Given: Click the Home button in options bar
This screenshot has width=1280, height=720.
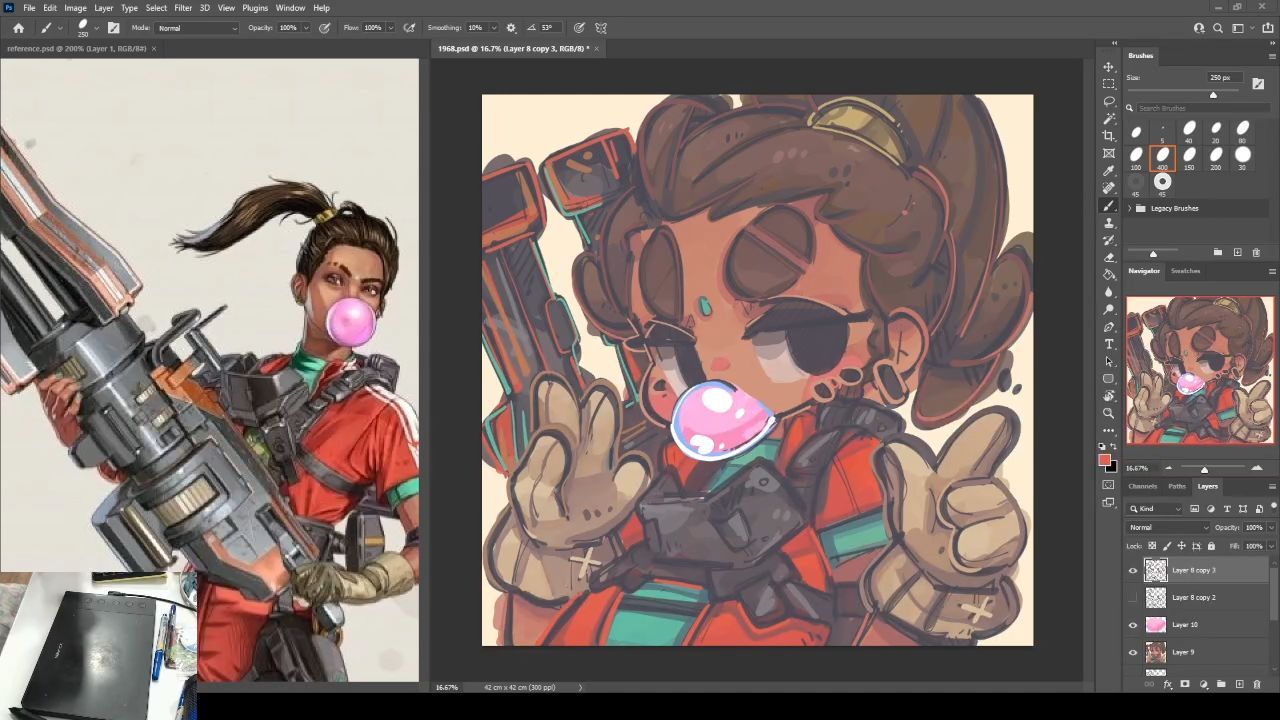Looking at the screenshot, I should tap(18, 28).
